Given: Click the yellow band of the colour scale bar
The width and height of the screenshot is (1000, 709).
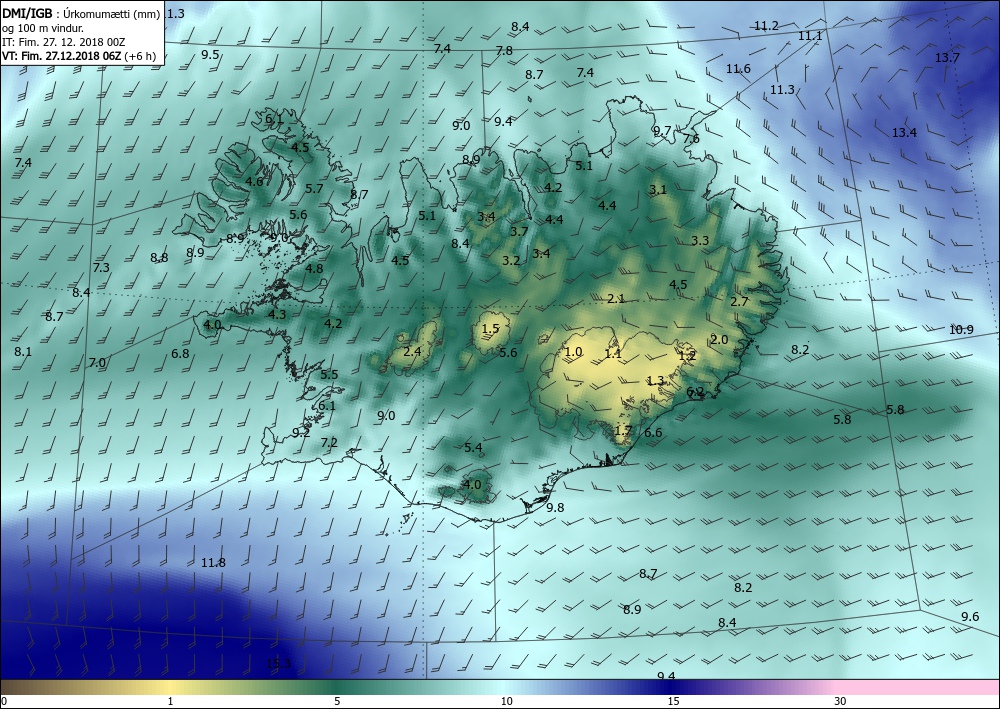Looking at the screenshot, I should point(170,687).
